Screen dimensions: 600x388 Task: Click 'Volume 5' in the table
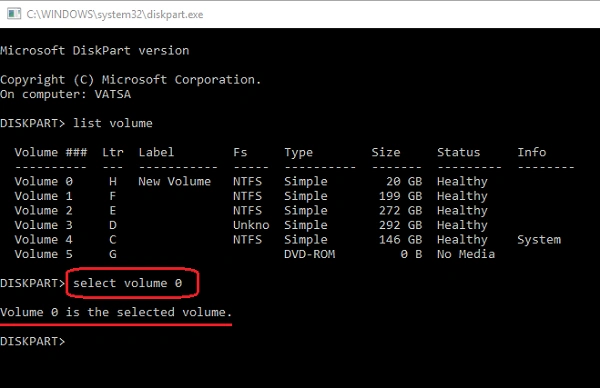[43, 254]
